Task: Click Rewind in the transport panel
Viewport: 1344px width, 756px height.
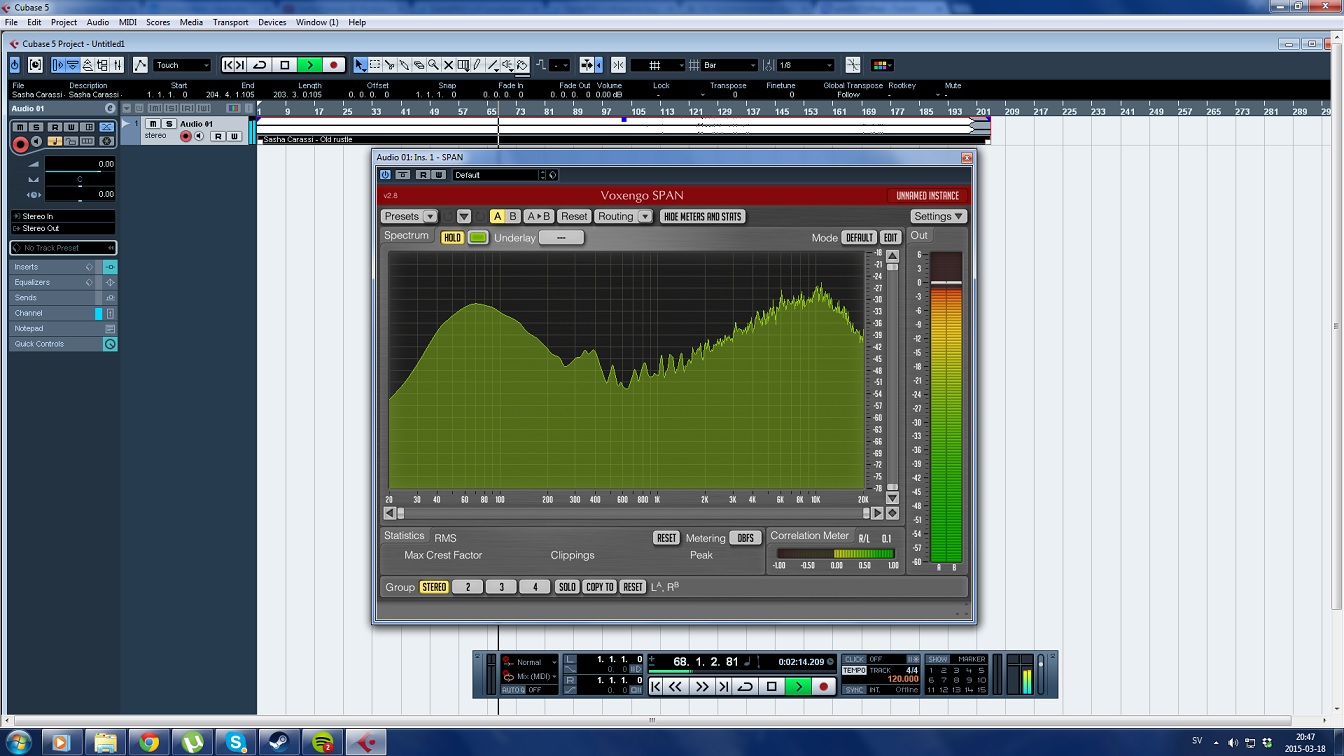Action: click(x=675, y=687)
